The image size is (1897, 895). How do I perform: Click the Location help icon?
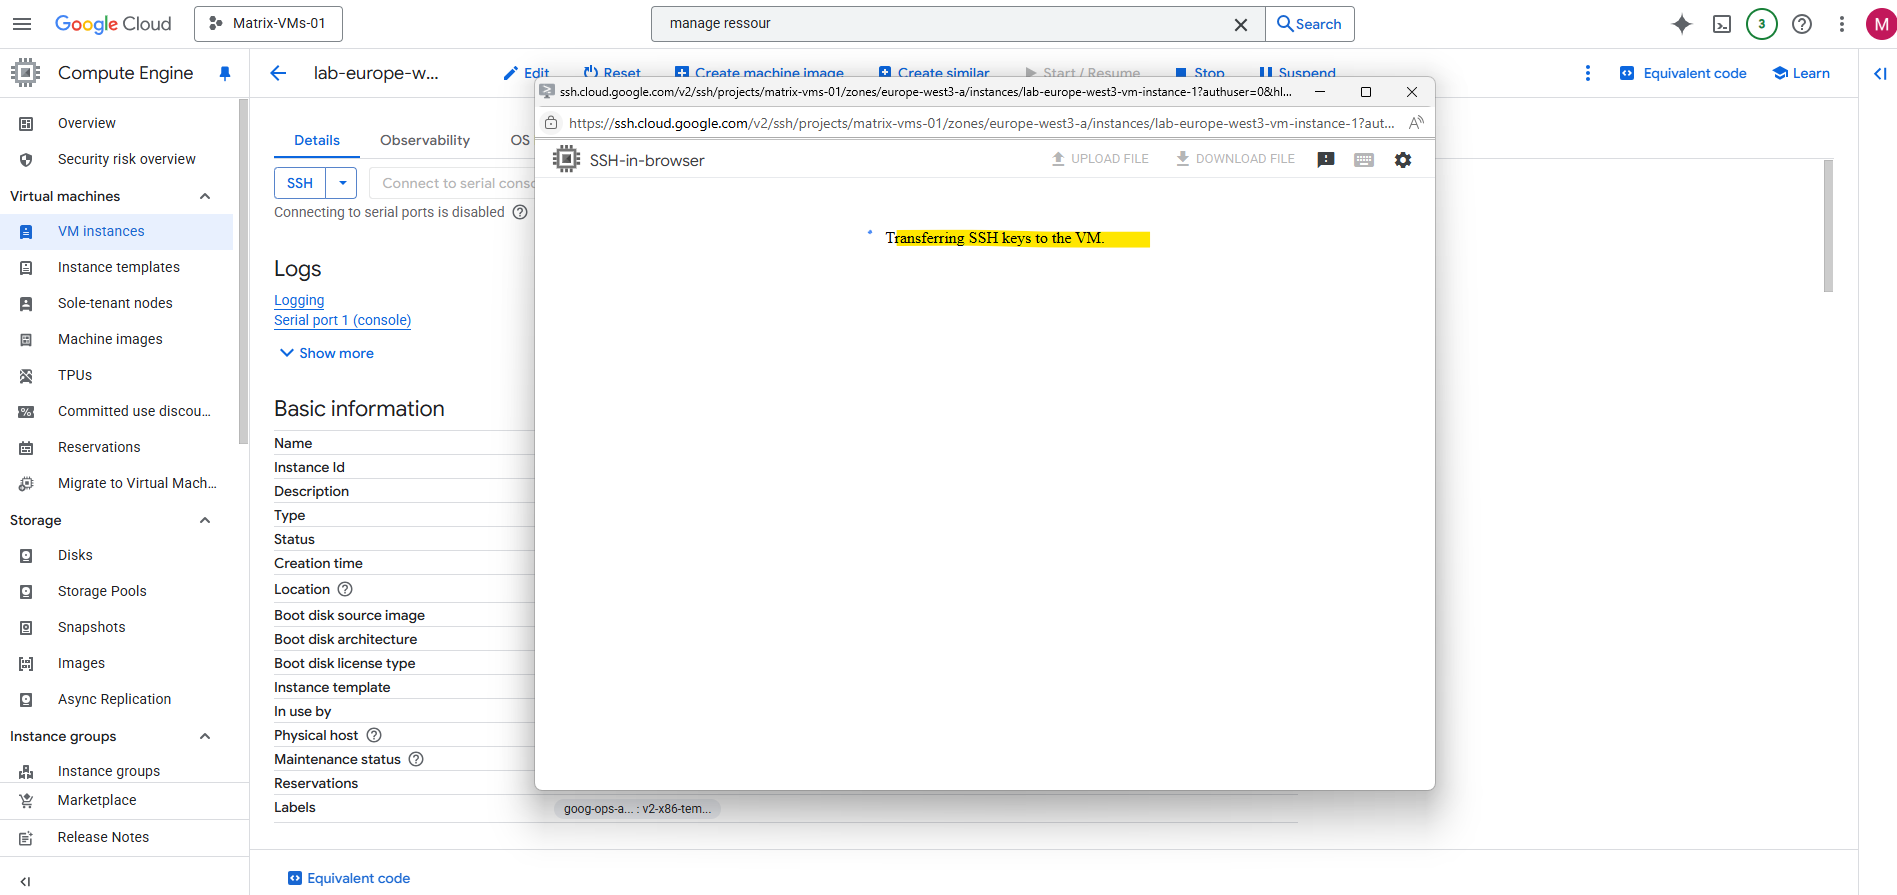point(345,589)
